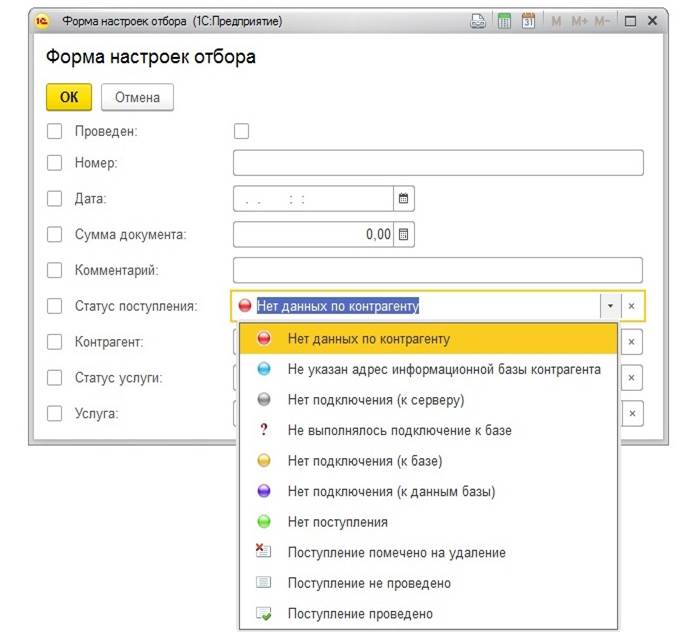Choose the purple 'Нет подключения (к данным базы)' status

tap(391, 491)
